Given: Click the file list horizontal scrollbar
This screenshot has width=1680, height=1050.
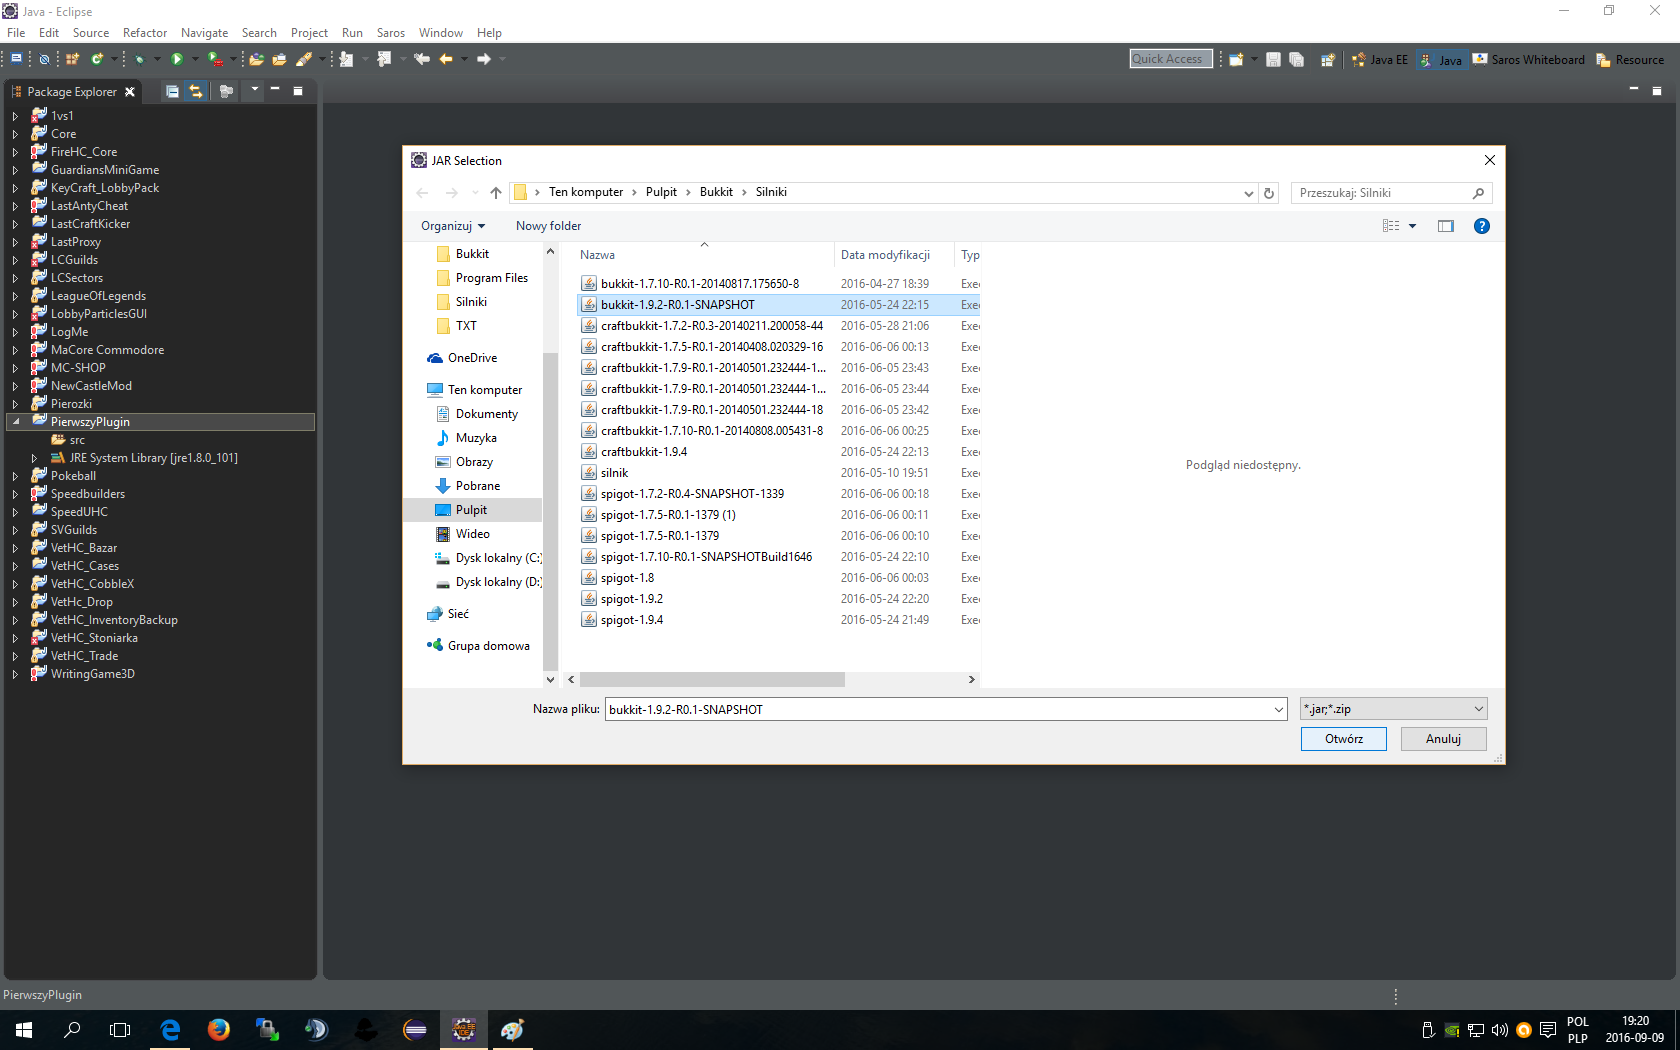Looking at the screenshot, I should click(712, 680).
